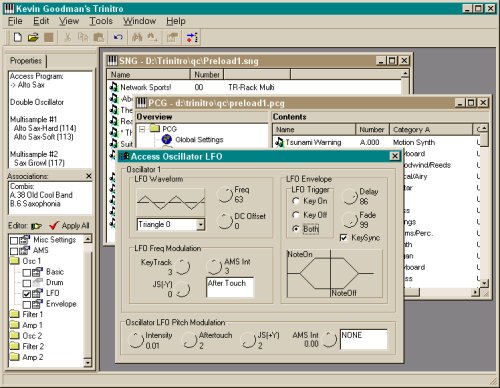
Task: Click the Editor open icon beside Editor label
Action: 36,226
